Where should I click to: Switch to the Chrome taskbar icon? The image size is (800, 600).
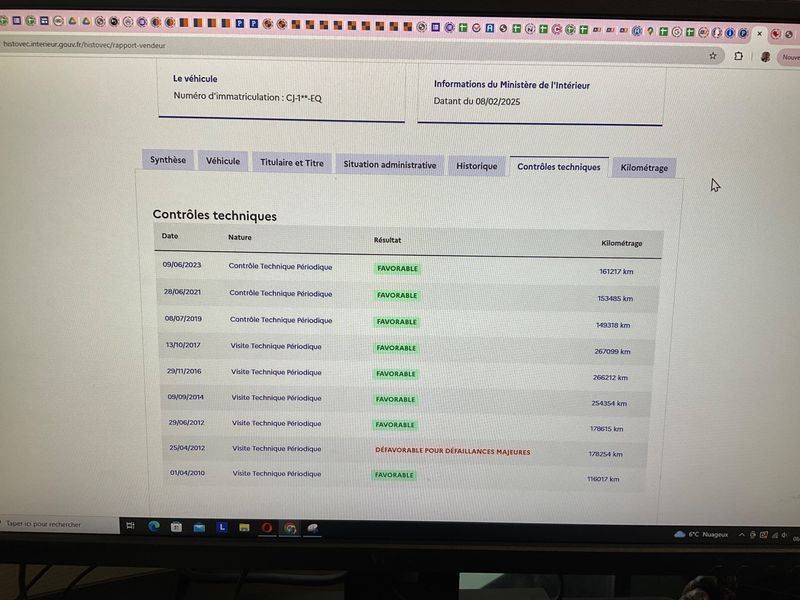click(290, 528)
